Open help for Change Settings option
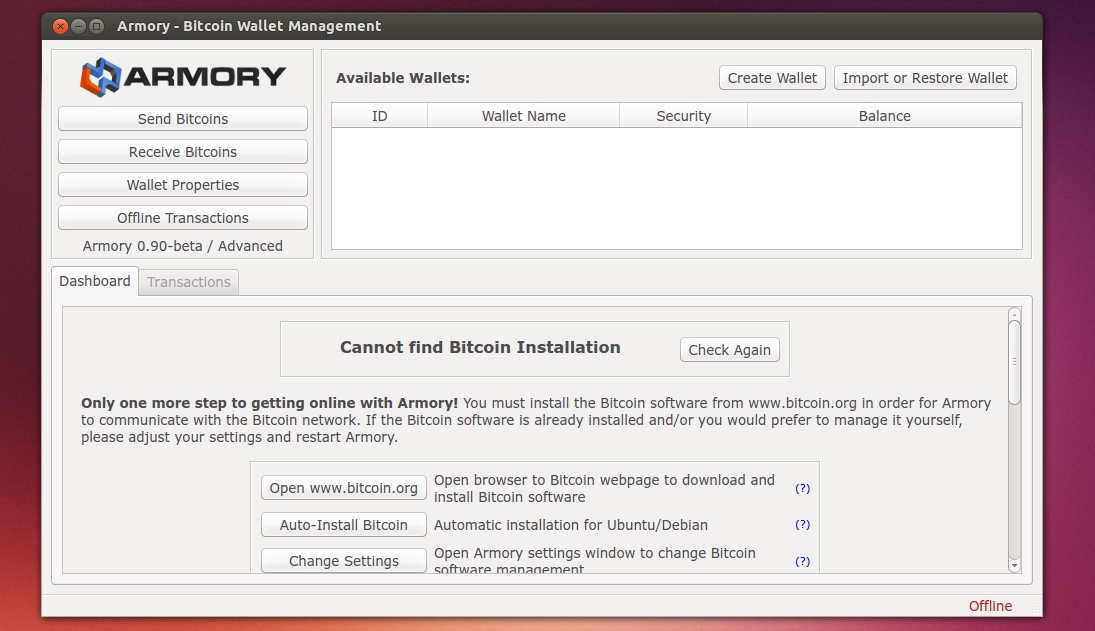The image size is (1095, 631). click(x=802, y=561)
